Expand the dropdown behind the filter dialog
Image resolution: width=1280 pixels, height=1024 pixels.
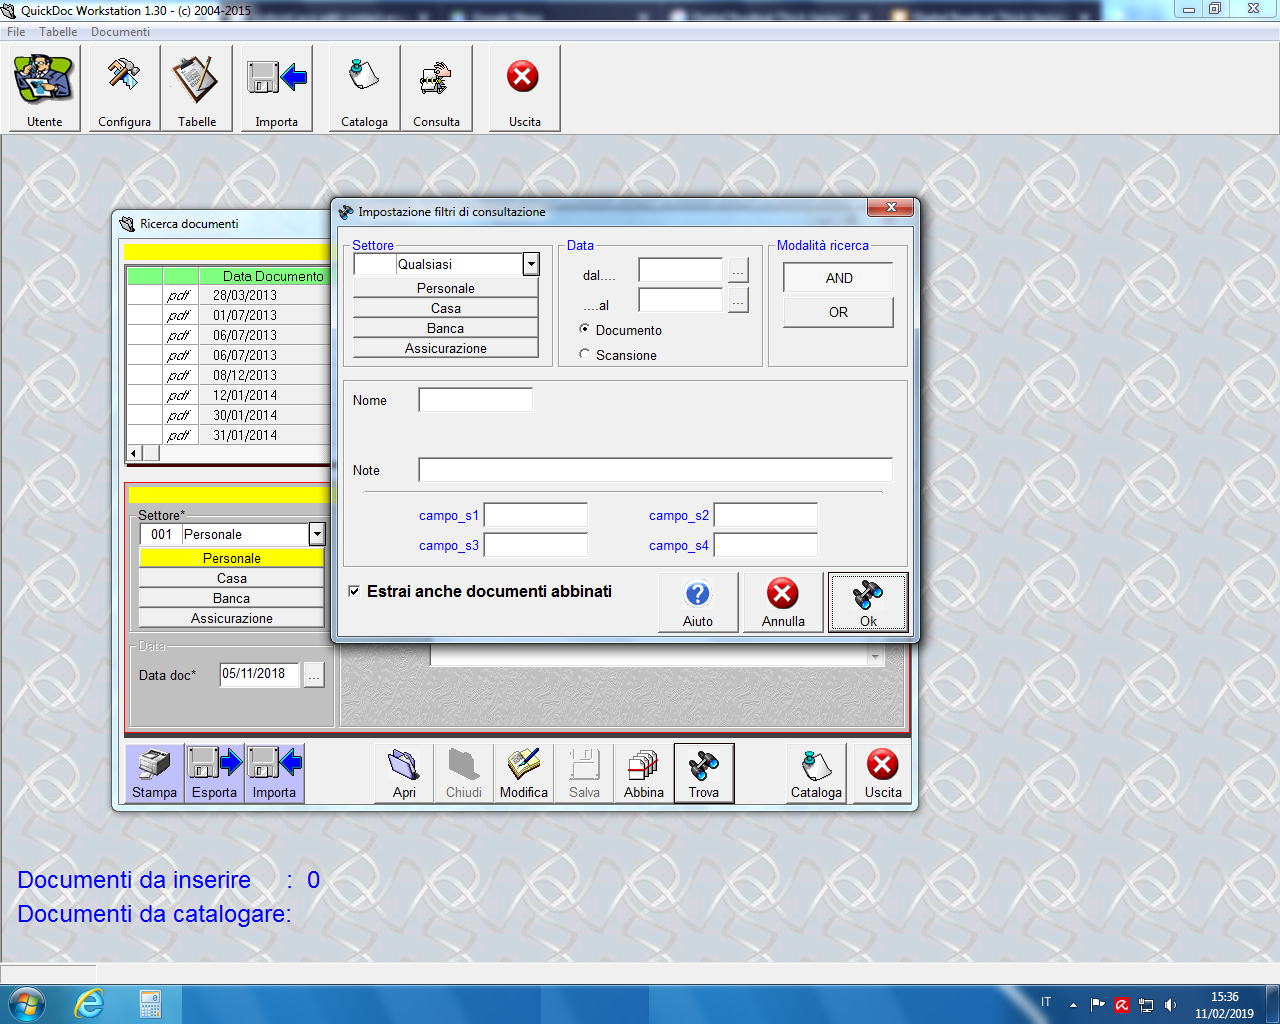pyautogui.click(x=875, y=657)
